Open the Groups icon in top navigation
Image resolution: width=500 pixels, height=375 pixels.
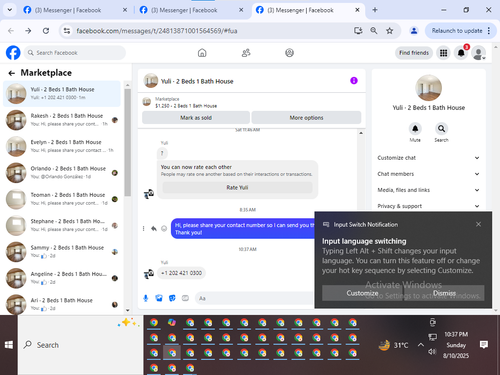289,53
